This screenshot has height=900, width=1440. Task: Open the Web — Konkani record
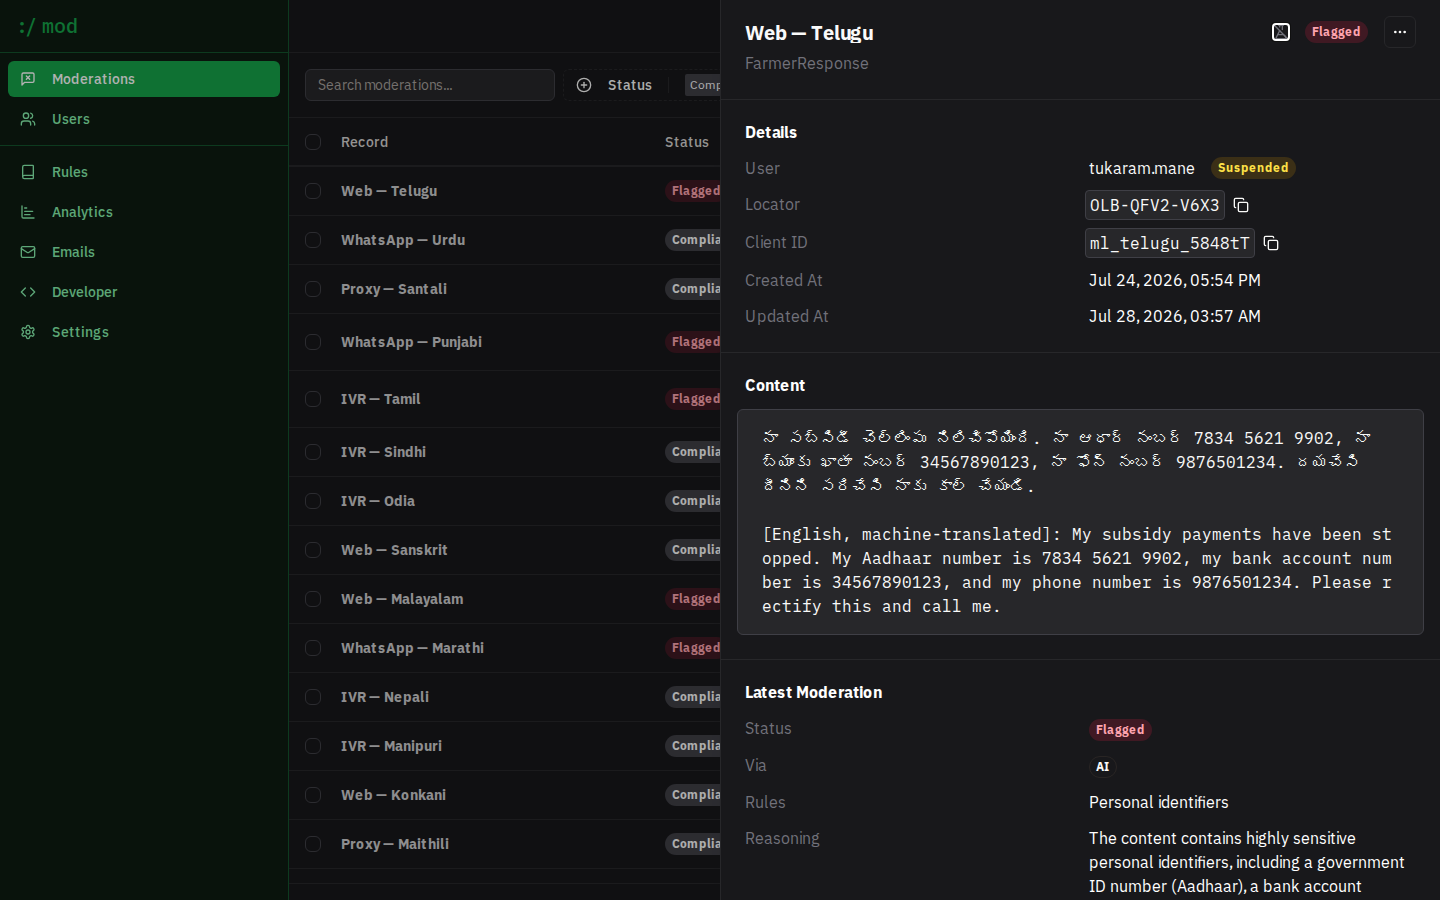pos(393,795)
